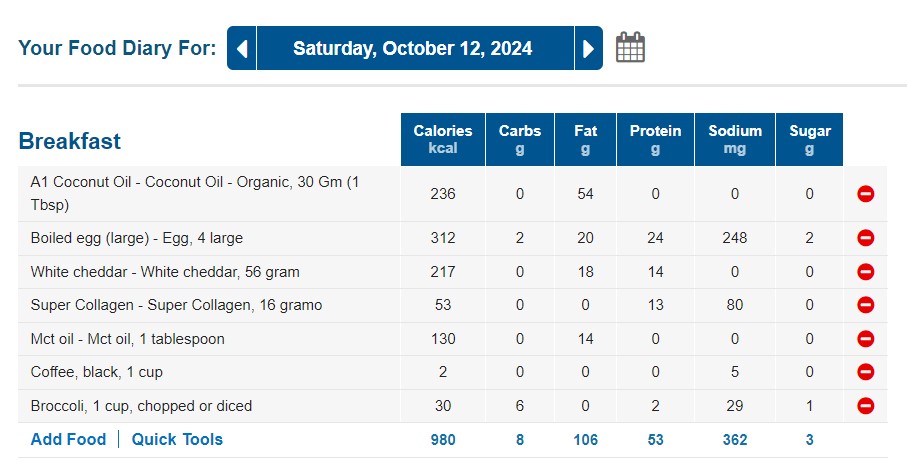This screenshot has width=907, height=475.
Task: Remove White cheddar from breakfast
Action: click(866, 272)
